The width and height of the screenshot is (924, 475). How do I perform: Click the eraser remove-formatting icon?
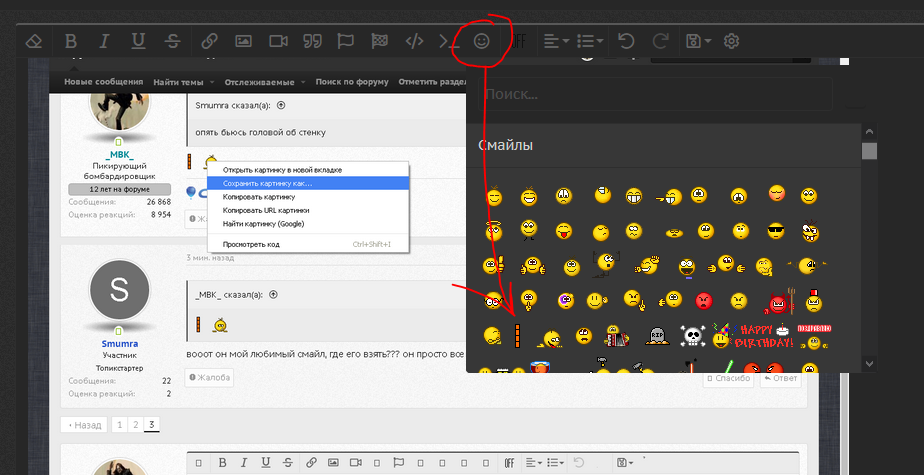(34, 41)
